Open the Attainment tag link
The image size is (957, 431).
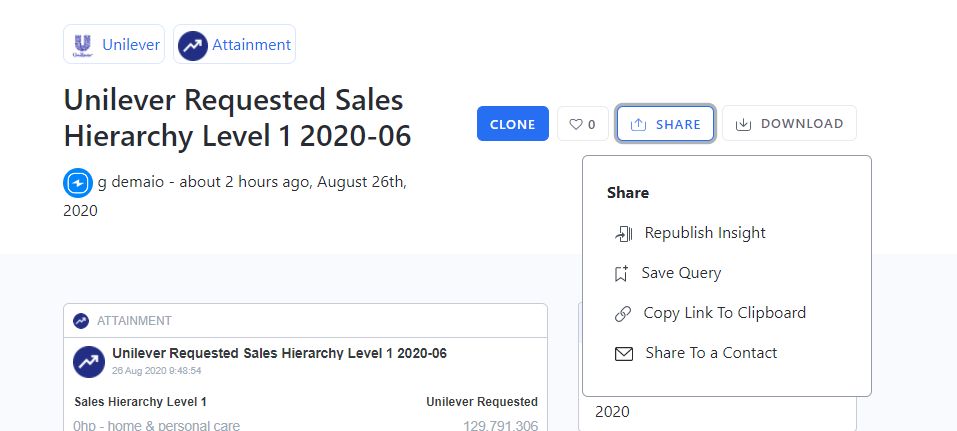coord(234,44)
